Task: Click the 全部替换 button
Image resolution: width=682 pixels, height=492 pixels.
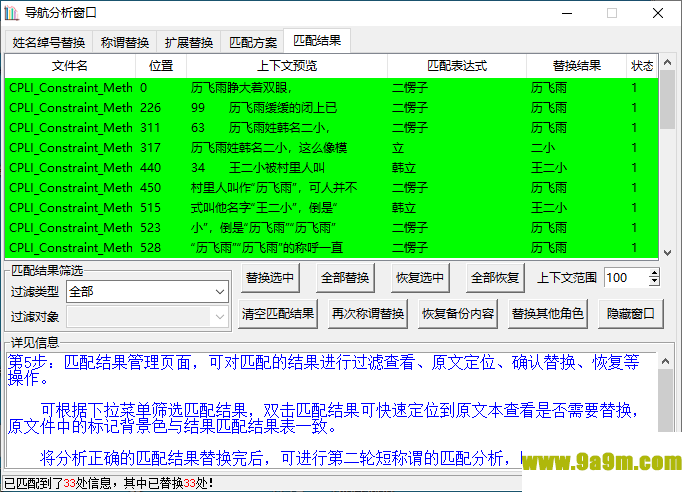Action: pyautogui.click(x=345, y=278)
